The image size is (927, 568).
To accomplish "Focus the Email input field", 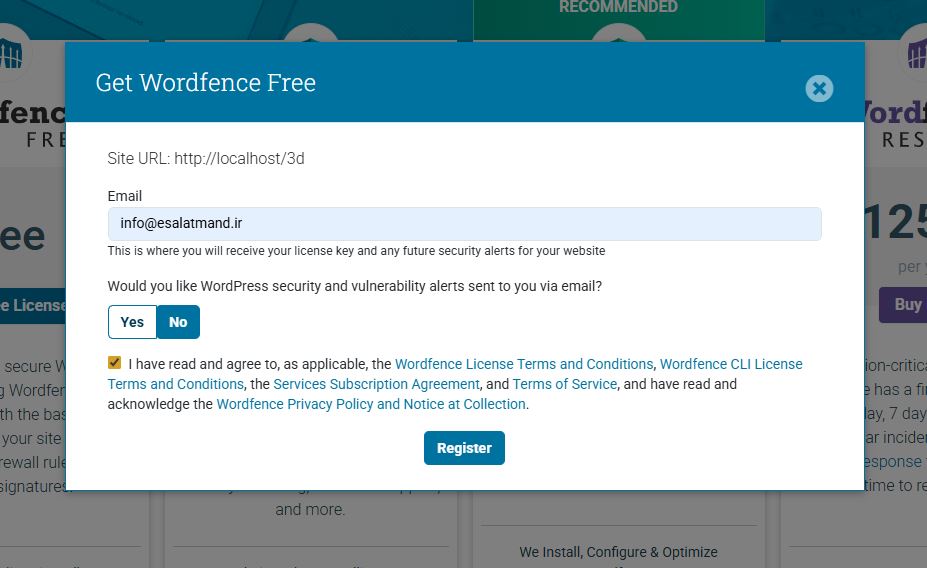I will coord(464,224).
